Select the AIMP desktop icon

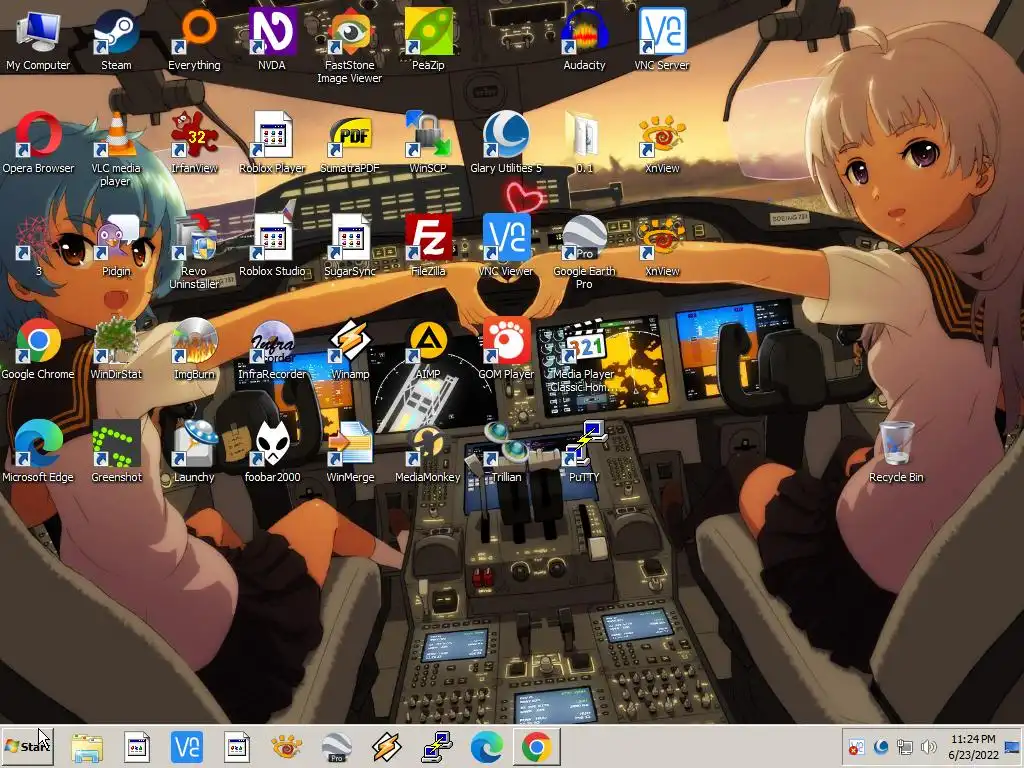(x=428, y=349)
